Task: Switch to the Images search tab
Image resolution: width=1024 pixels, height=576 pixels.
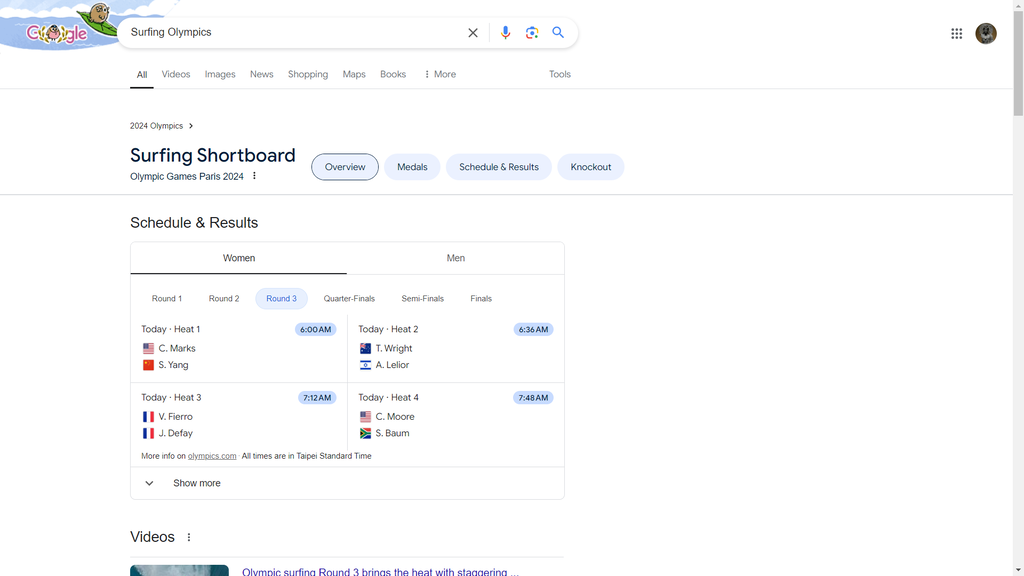Action: [x=220, y=74]
